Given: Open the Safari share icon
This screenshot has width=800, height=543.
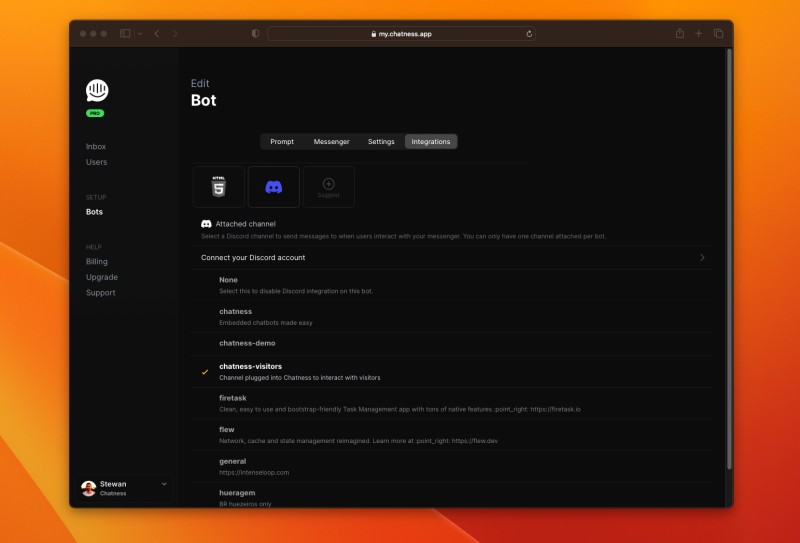Looking at the screenshot, I should pyautogui.click(x=680, y=33).
